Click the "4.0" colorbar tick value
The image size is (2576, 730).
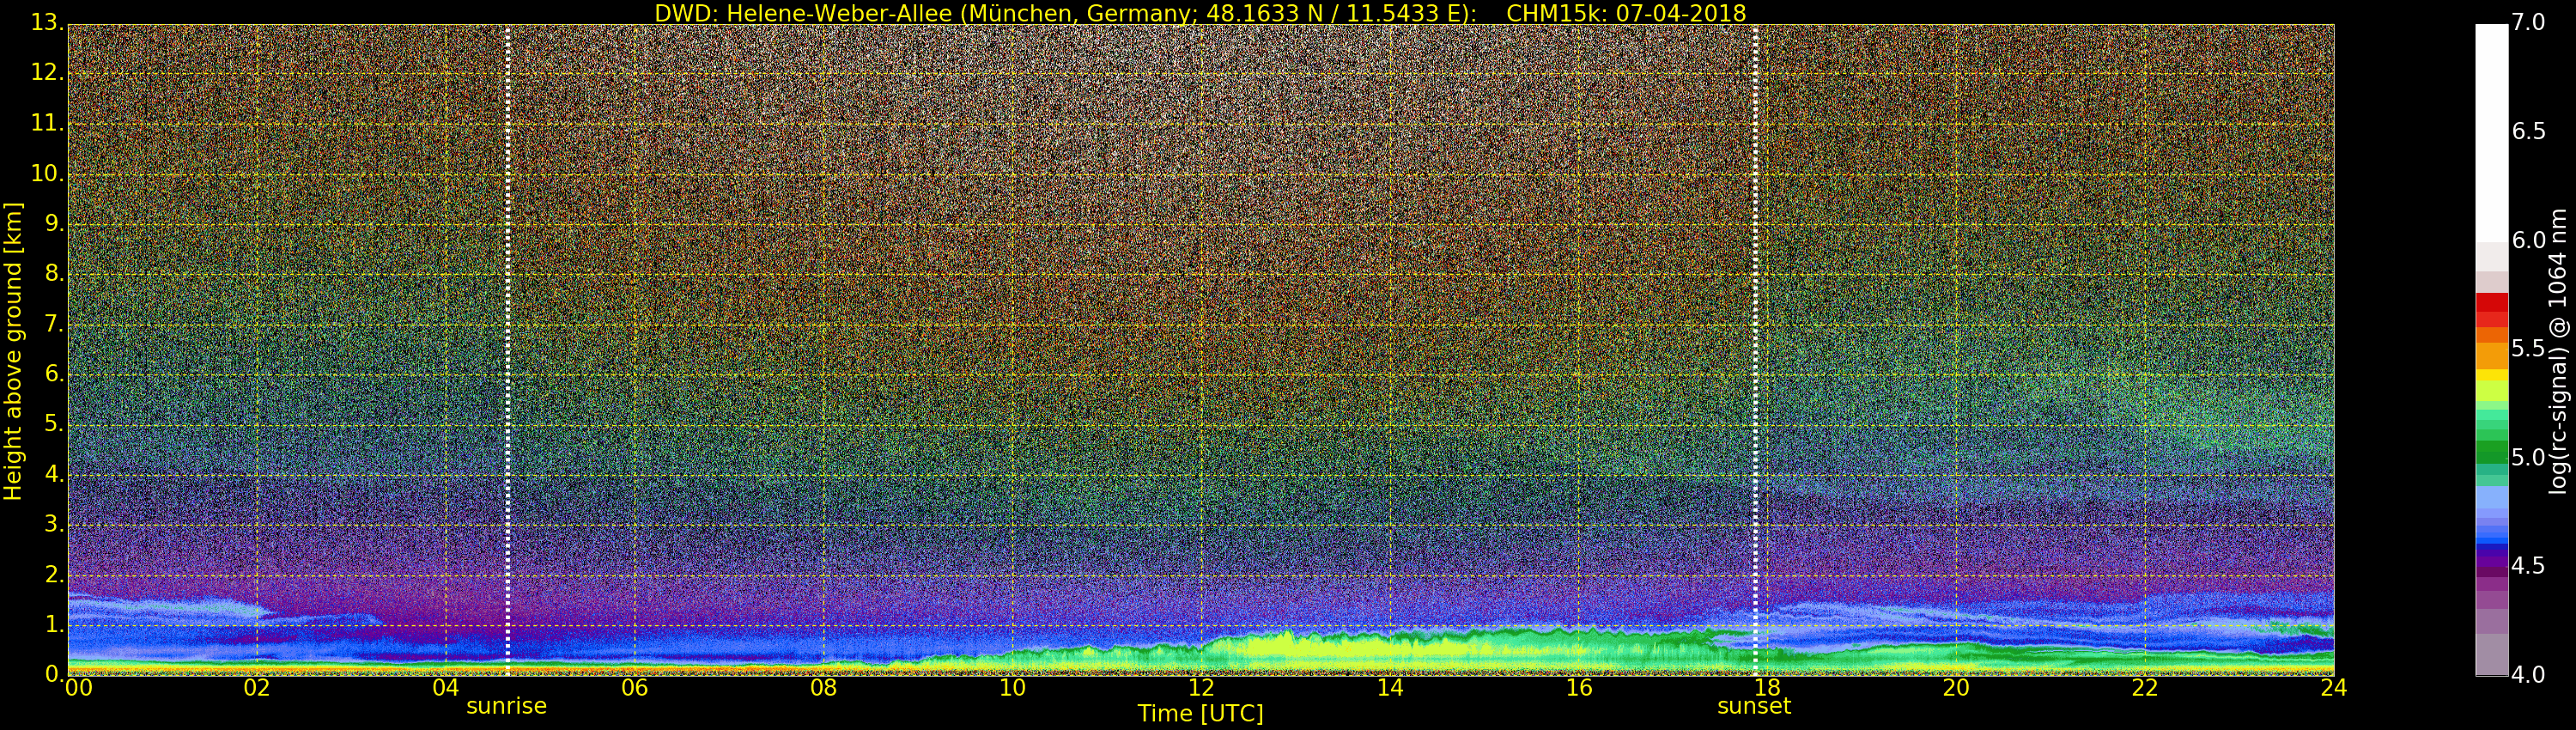pos(2528,675)
